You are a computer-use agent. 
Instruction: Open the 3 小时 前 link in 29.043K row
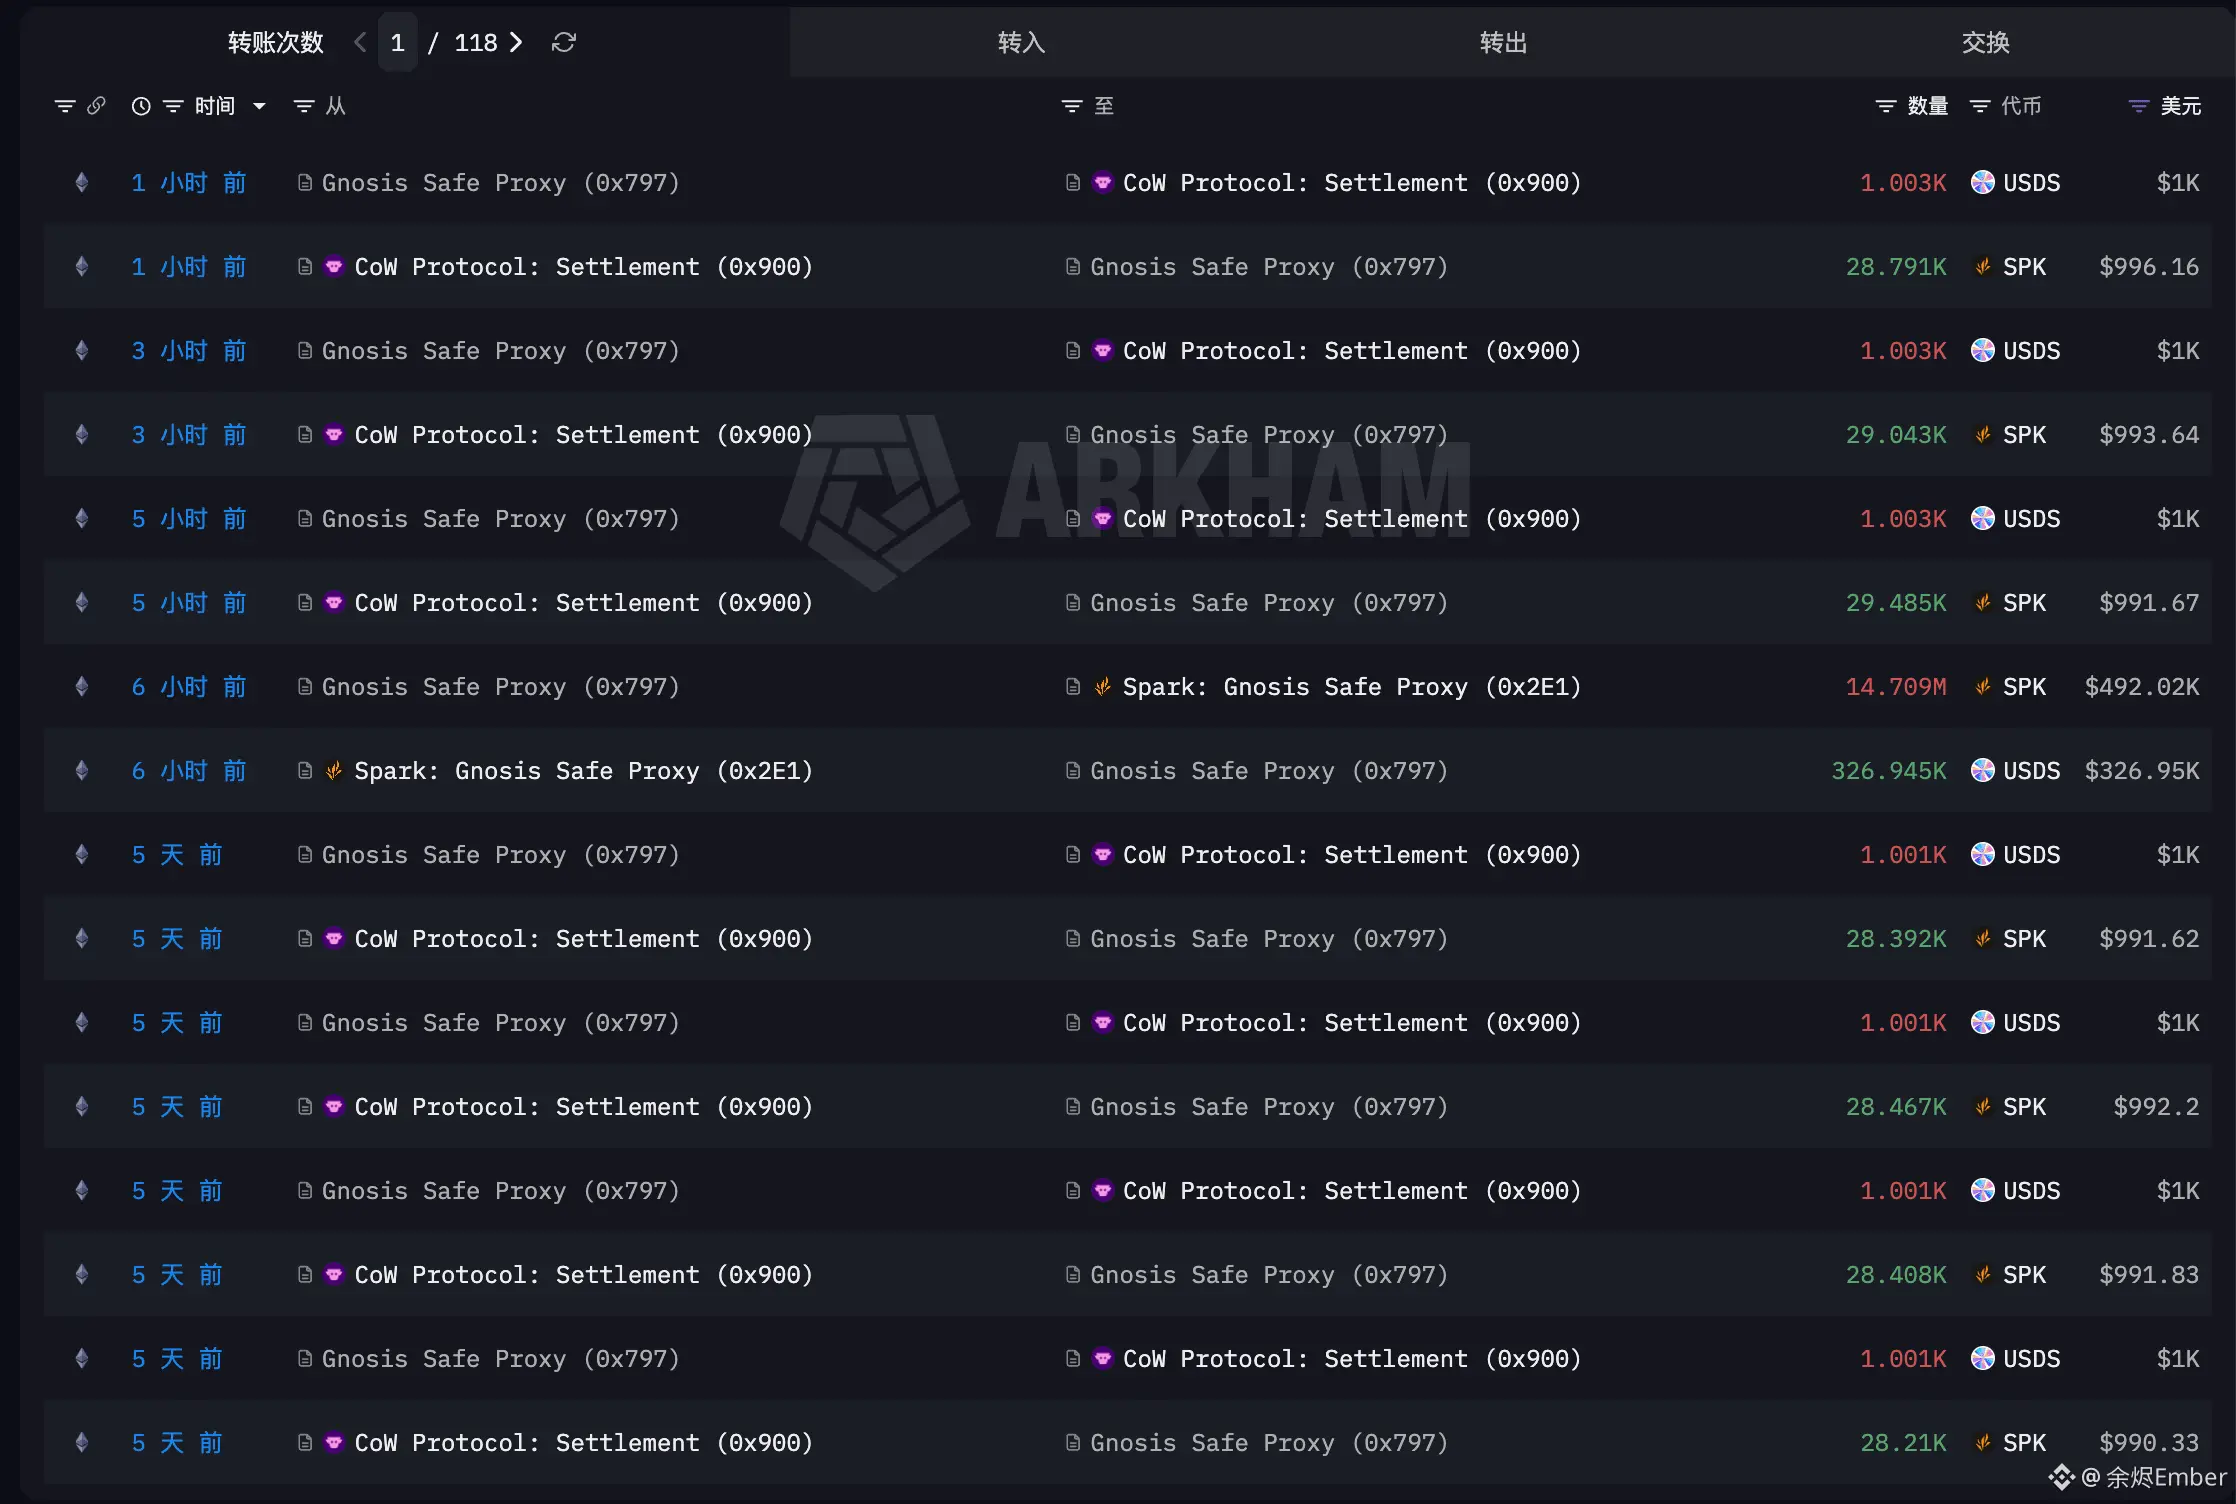pos(189,435)
